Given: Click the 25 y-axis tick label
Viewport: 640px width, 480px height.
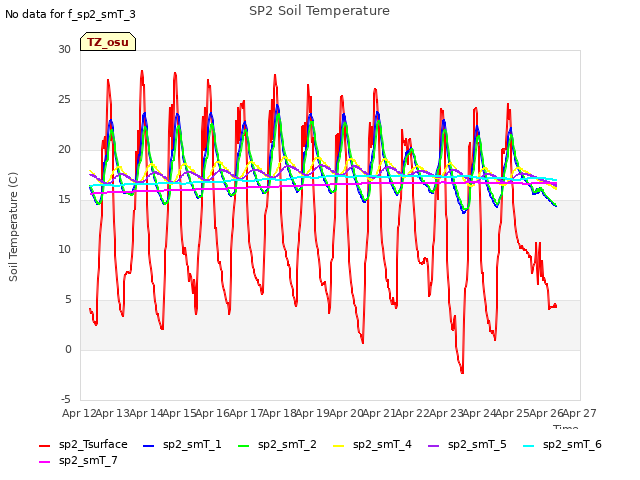Looking at the screenshot, I should pos(64,100).
